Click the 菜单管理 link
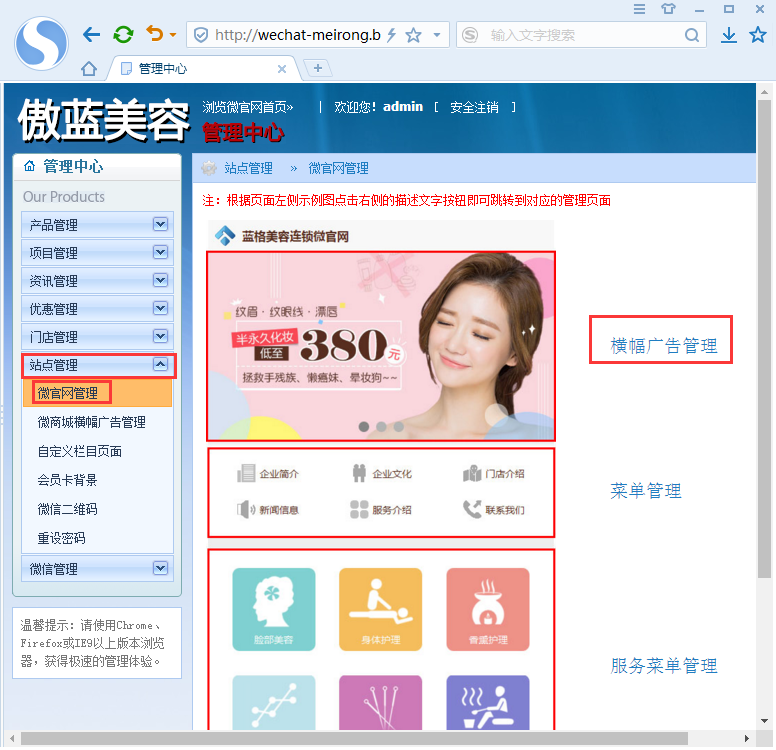Screen dimensions: 776x750 646,491
